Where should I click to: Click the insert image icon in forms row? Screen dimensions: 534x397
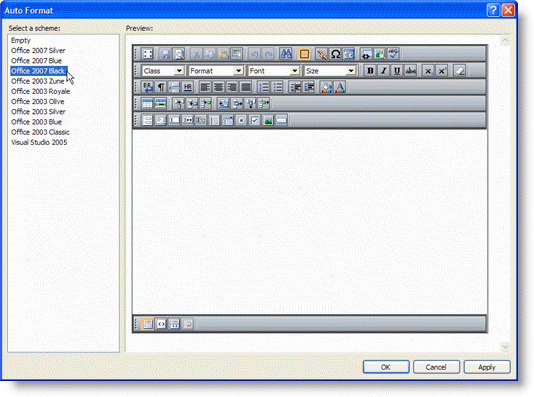click(268, 120)
